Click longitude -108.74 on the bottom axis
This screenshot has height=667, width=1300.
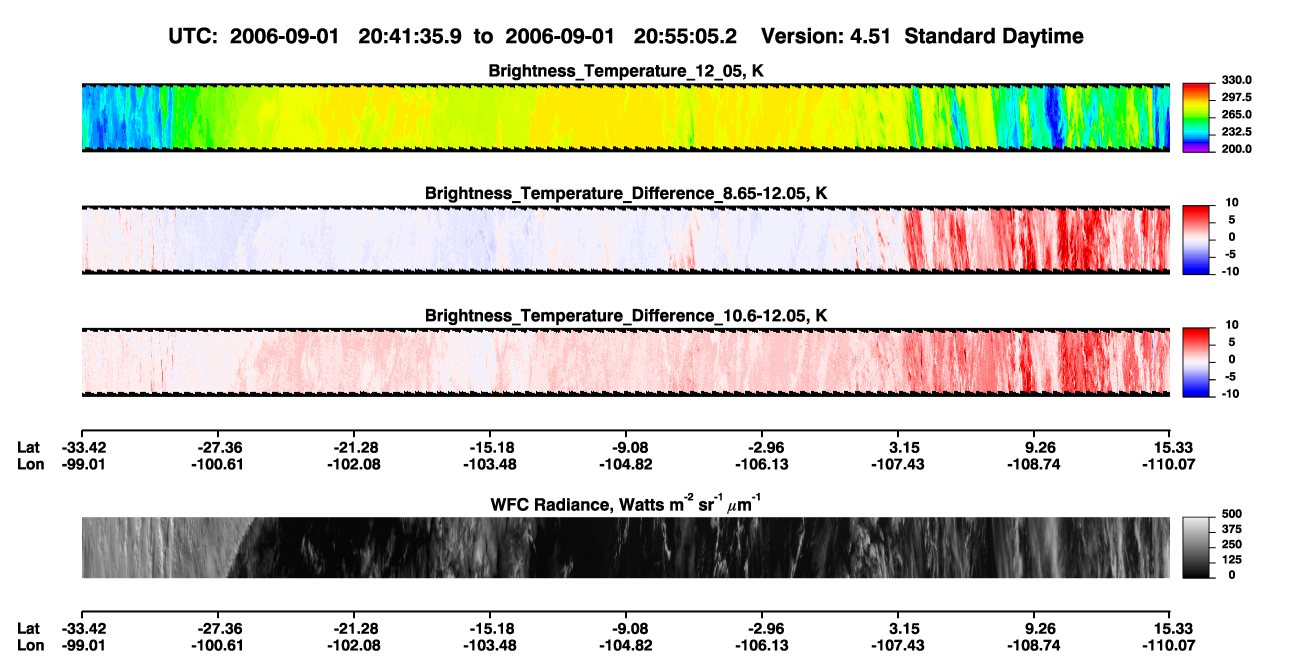click(1034, 646)
